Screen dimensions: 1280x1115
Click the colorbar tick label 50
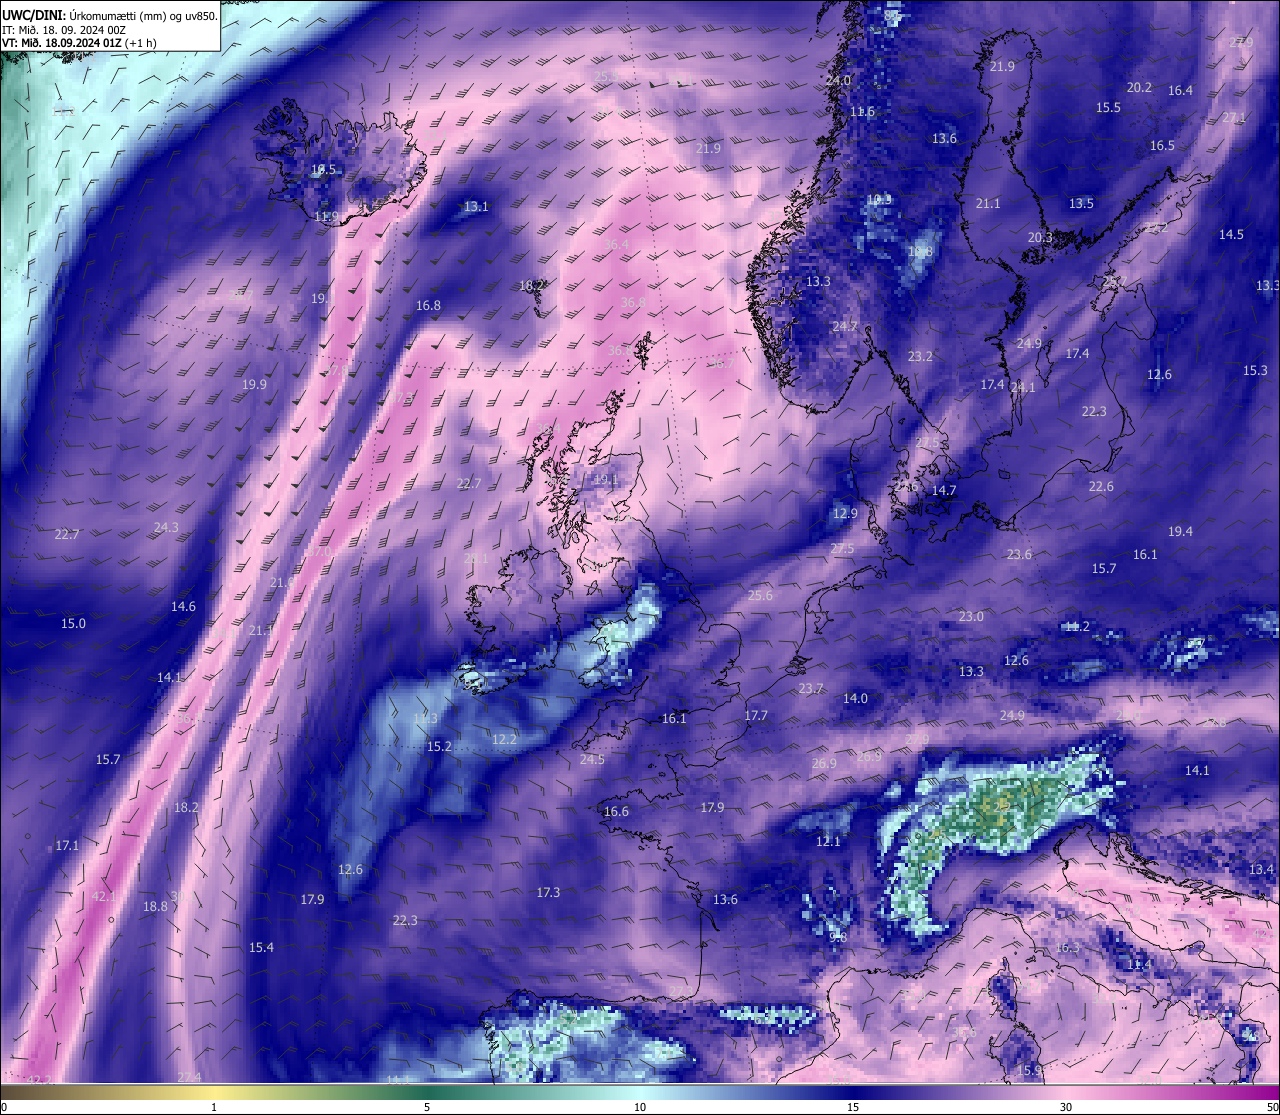tap(1272, 1107)
